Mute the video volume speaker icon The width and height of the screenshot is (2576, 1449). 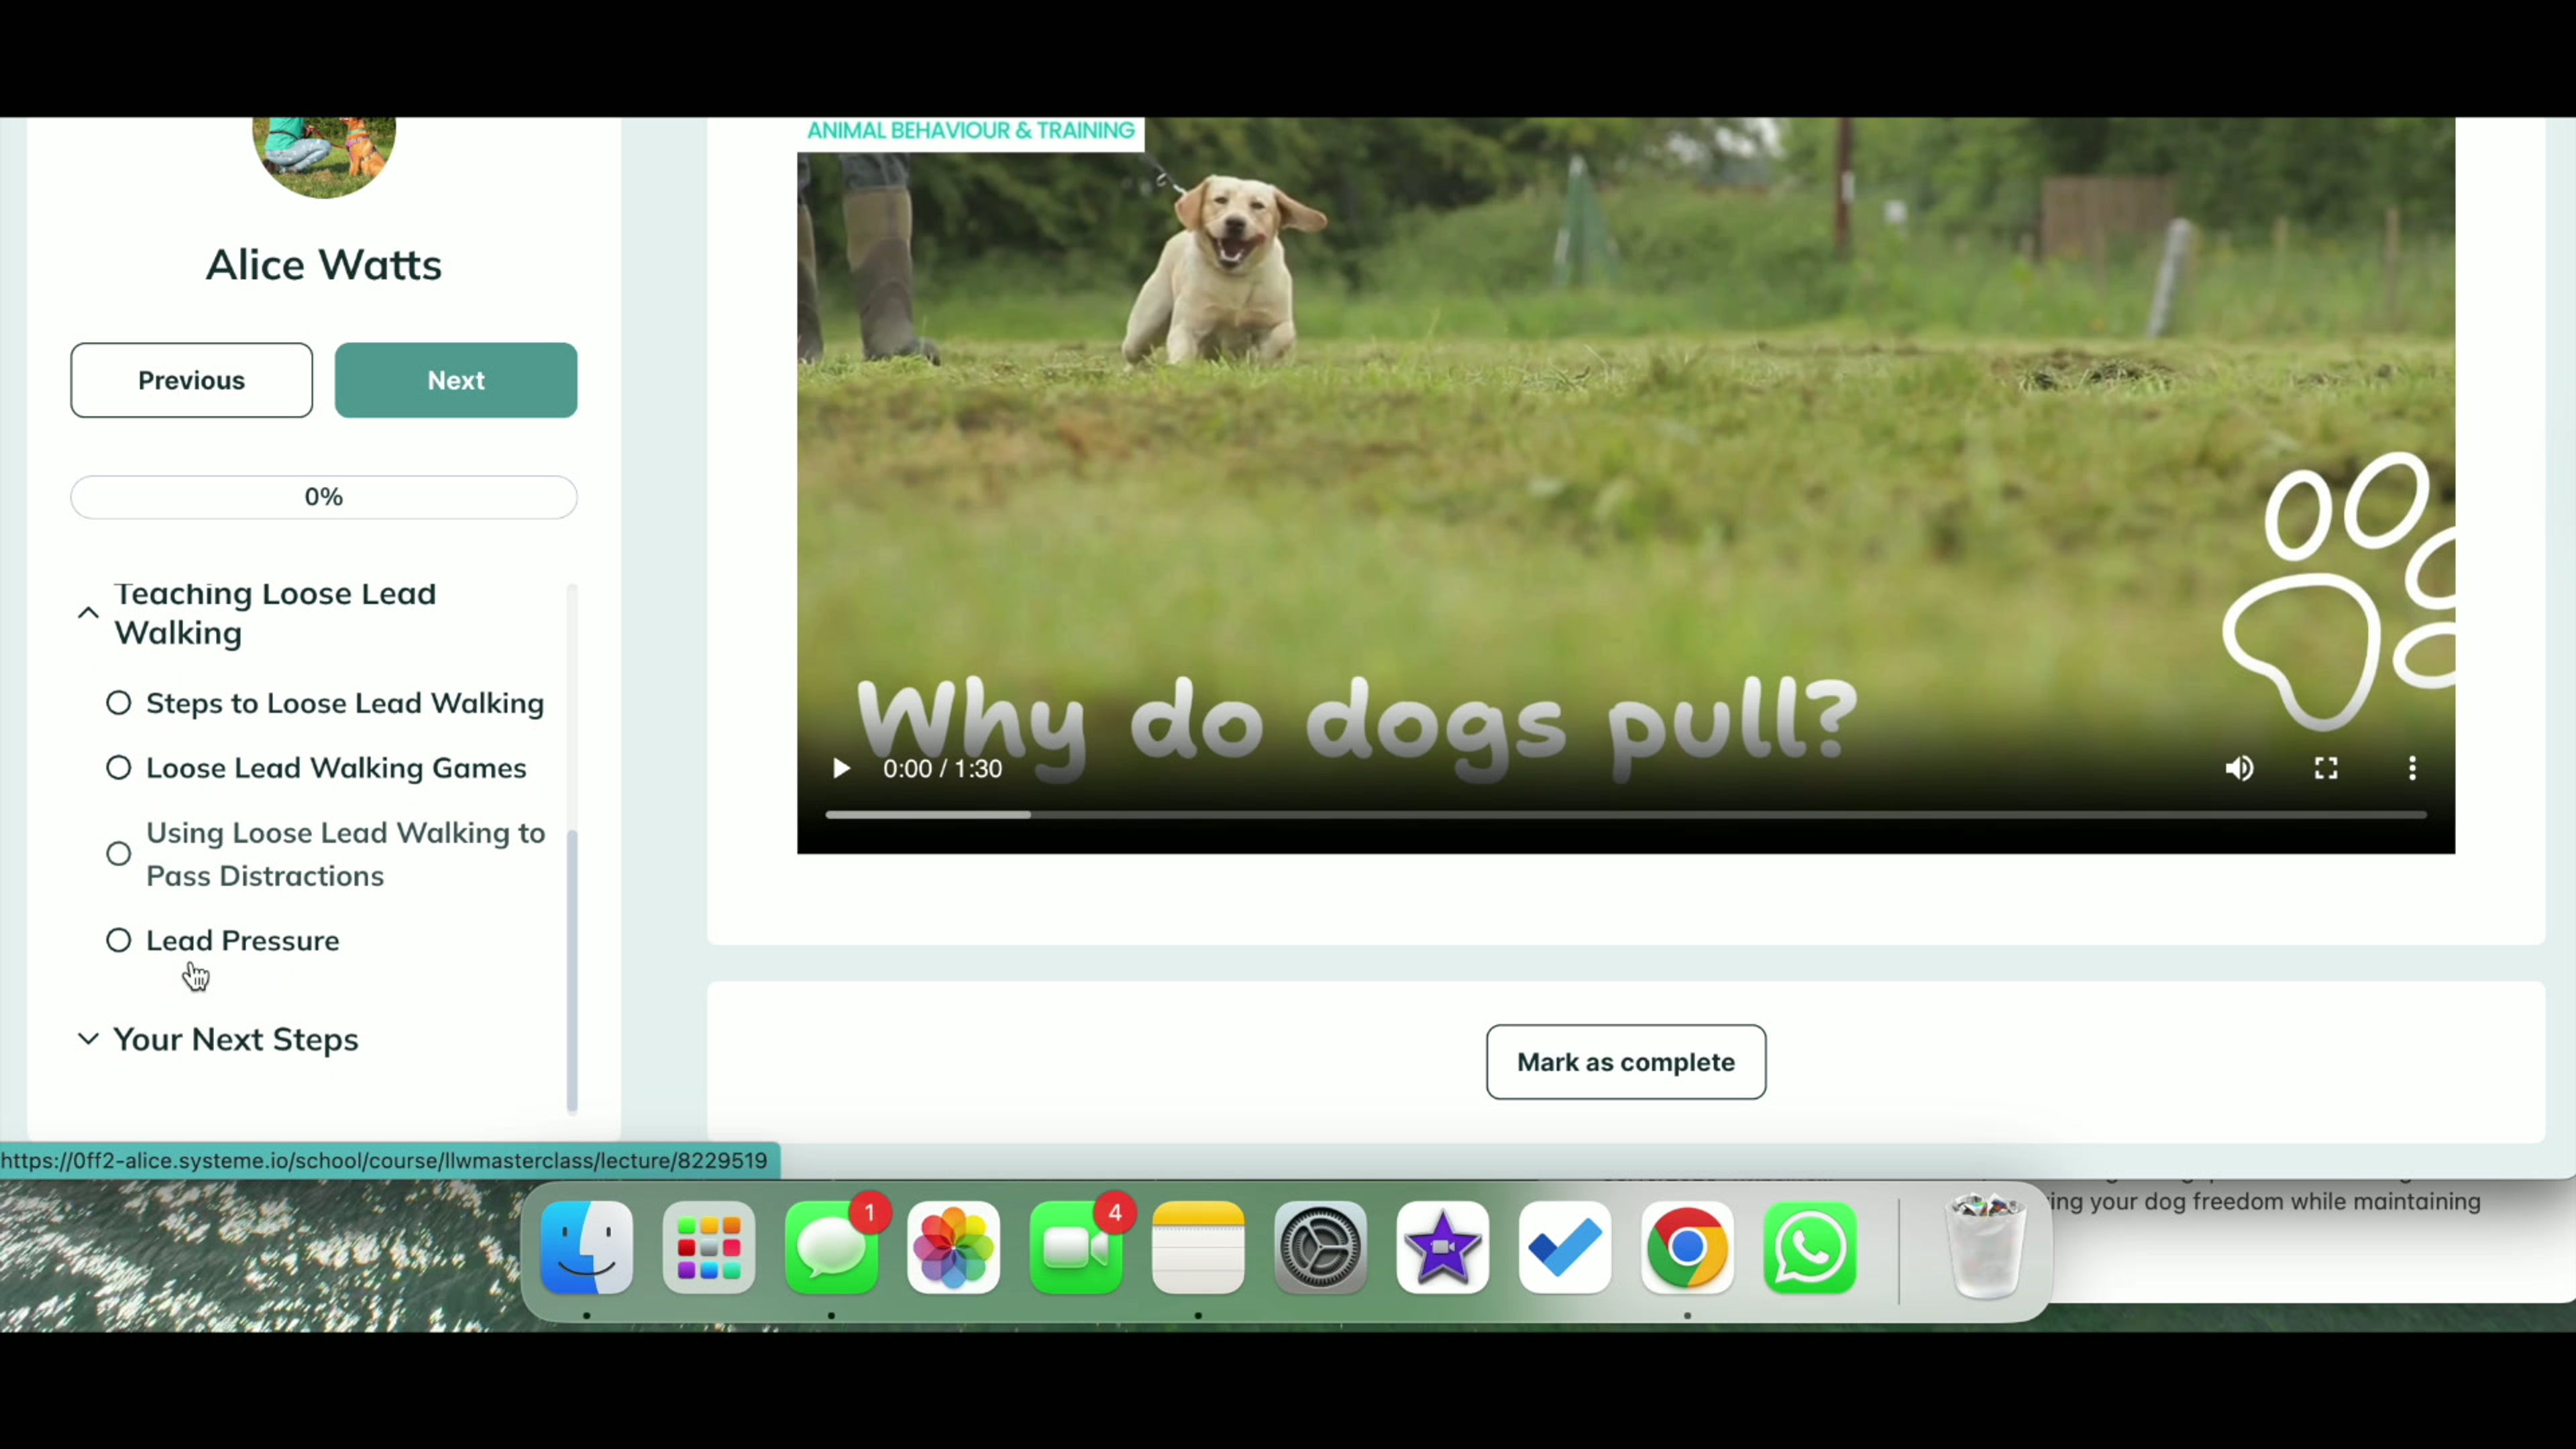click(x=2239, y=768)
